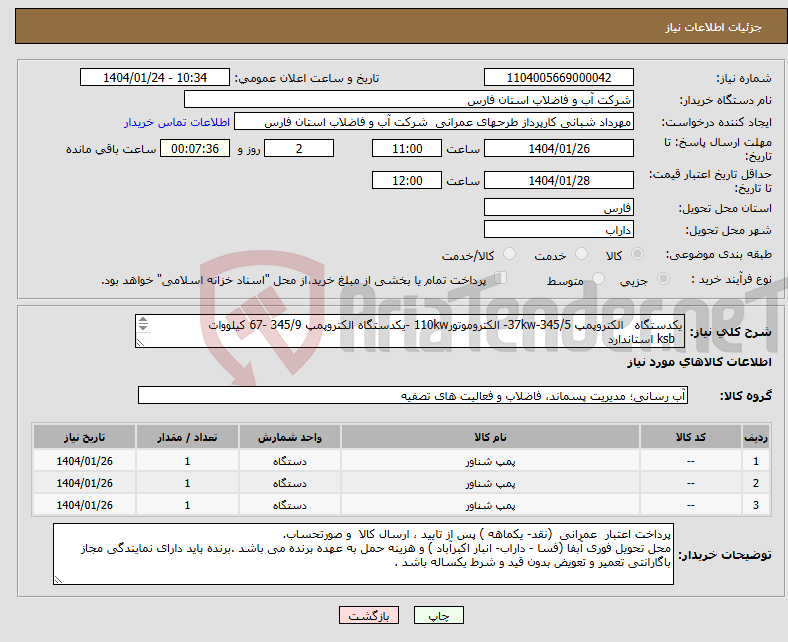Screen dimensions: 788x642
Task: Click پمپ شناور in row 3
Action: click(x=490, y=505)
